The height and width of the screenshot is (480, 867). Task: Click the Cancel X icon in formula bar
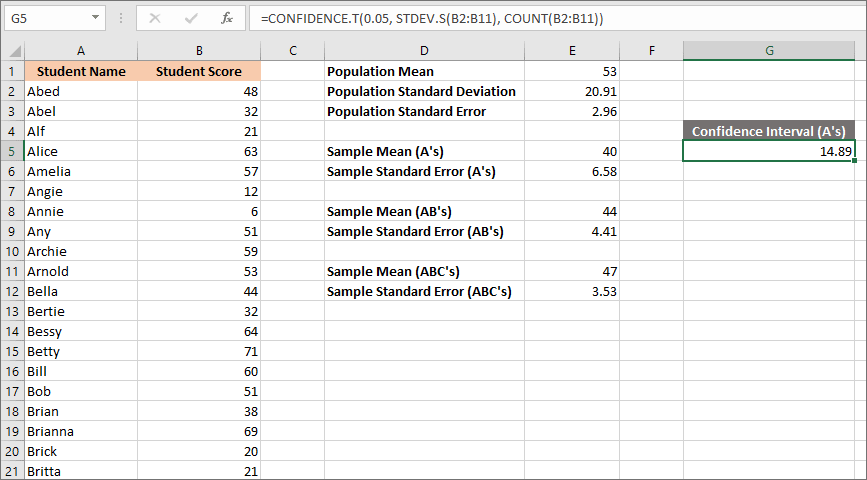(154, 19)
